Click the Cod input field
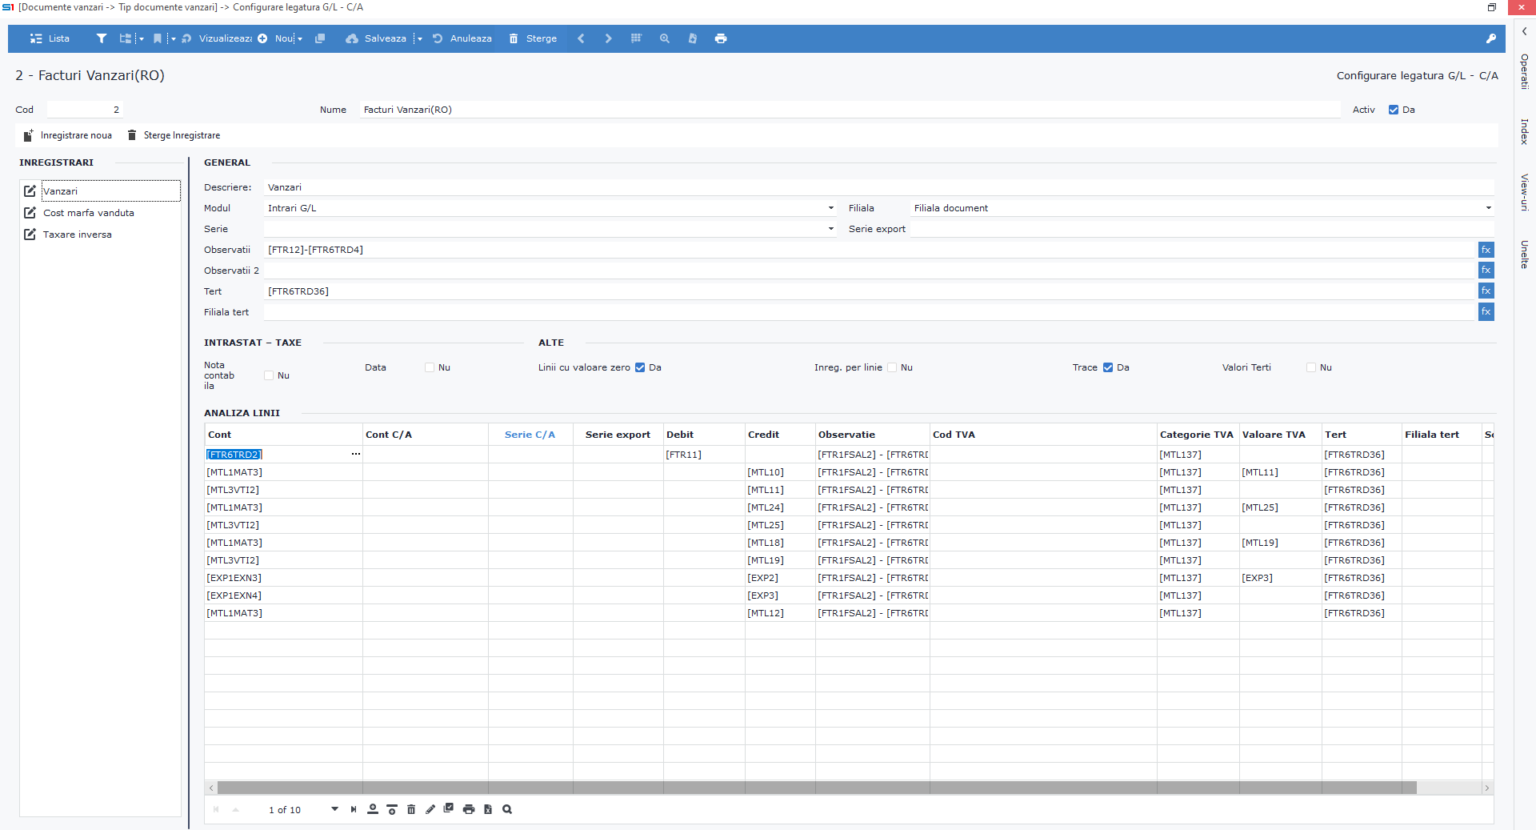 pos(85,110)
